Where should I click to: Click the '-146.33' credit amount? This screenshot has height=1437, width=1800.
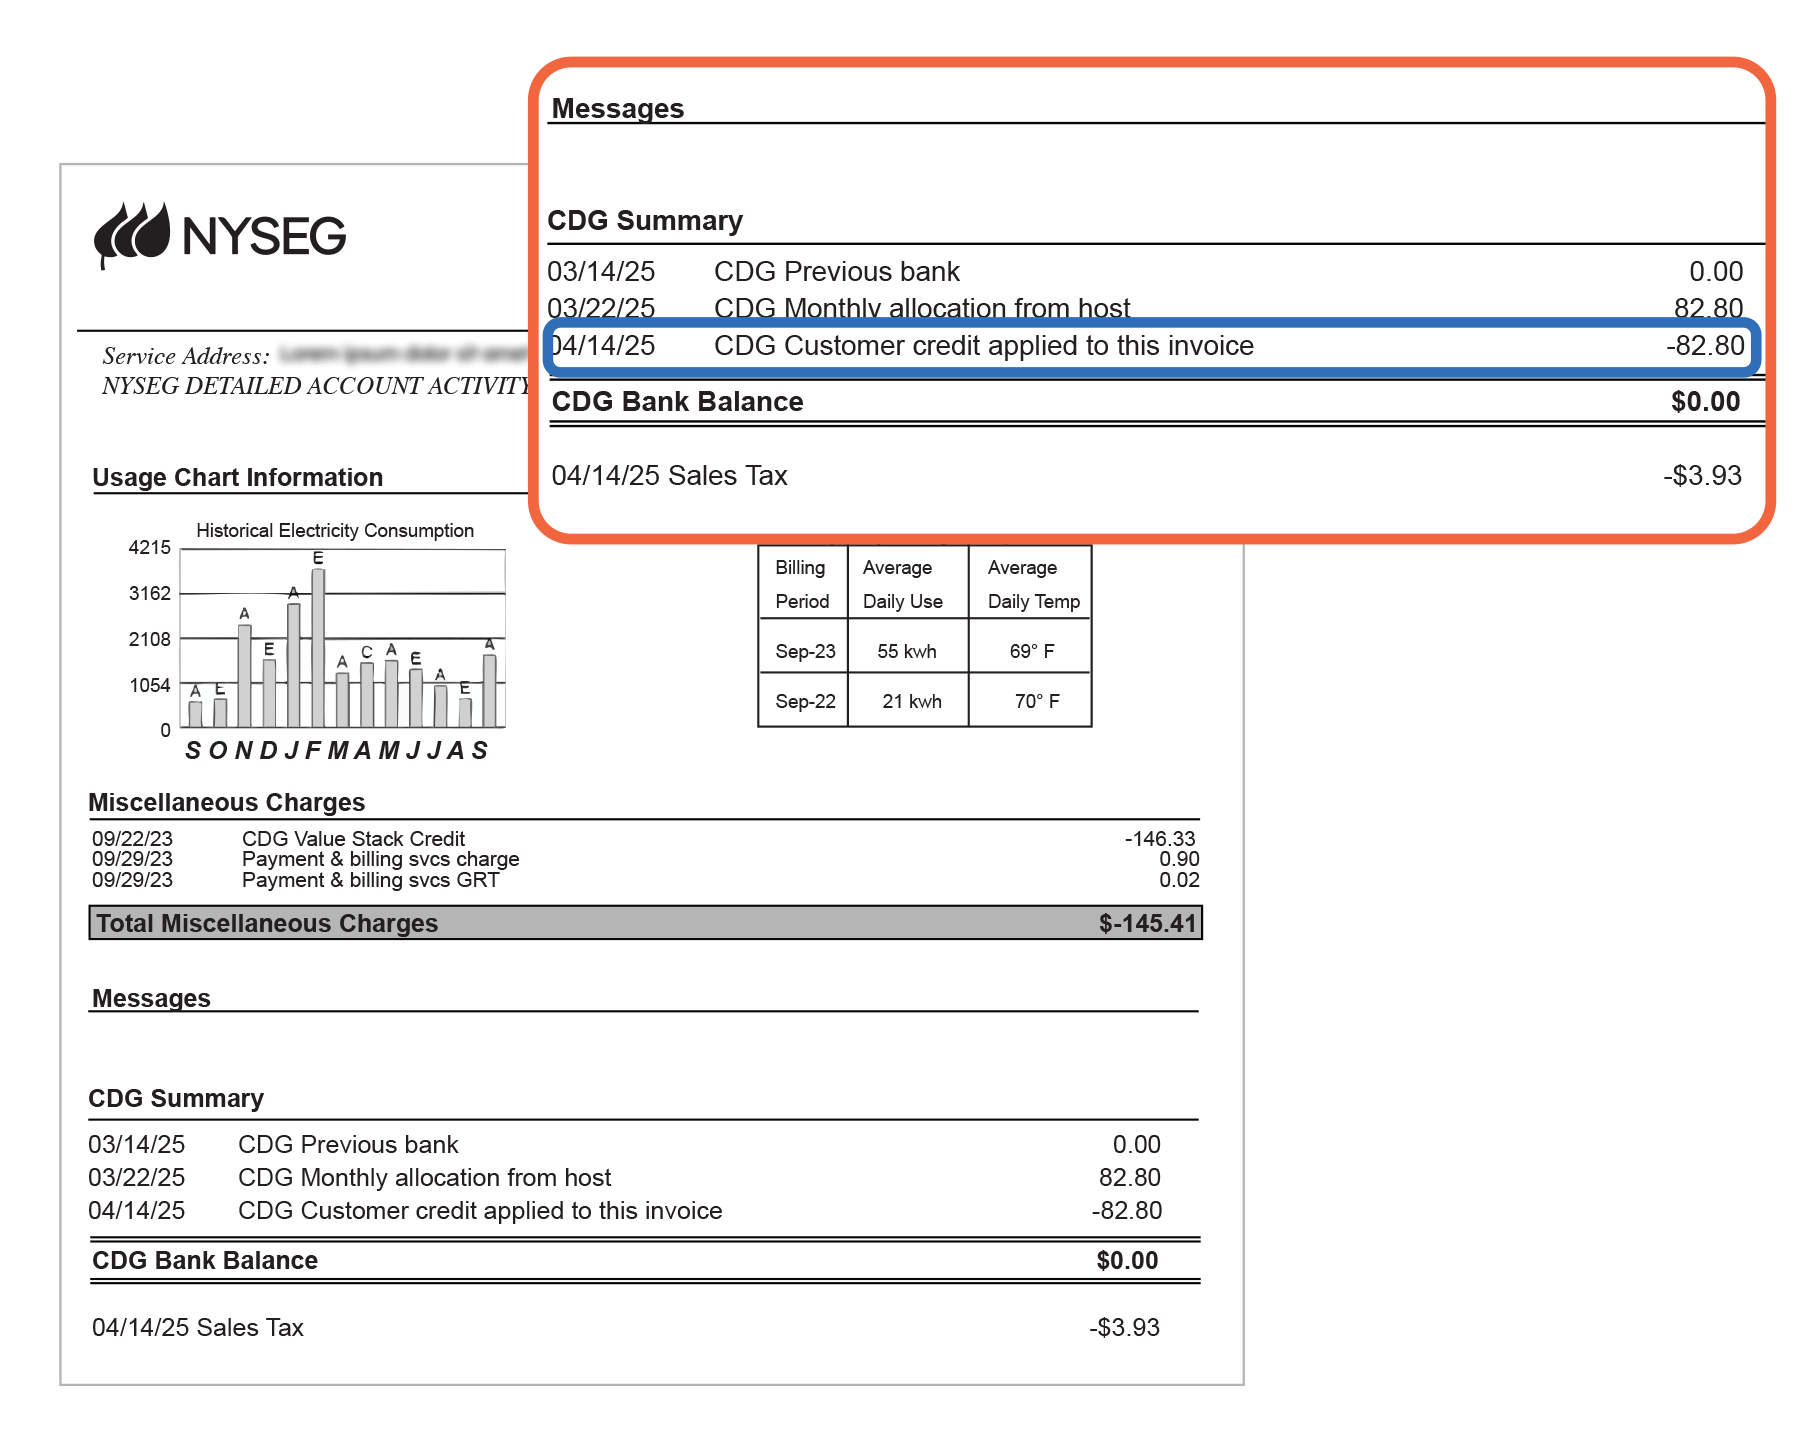(x=1160, y=839)
